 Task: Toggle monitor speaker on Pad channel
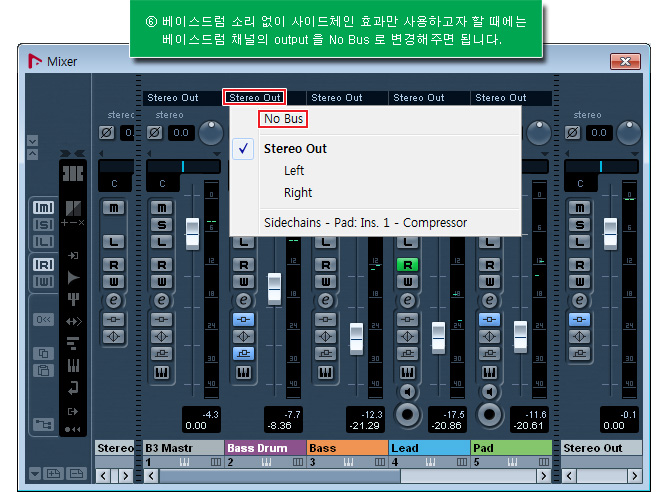pyautogui.click(x=490, y=392)
